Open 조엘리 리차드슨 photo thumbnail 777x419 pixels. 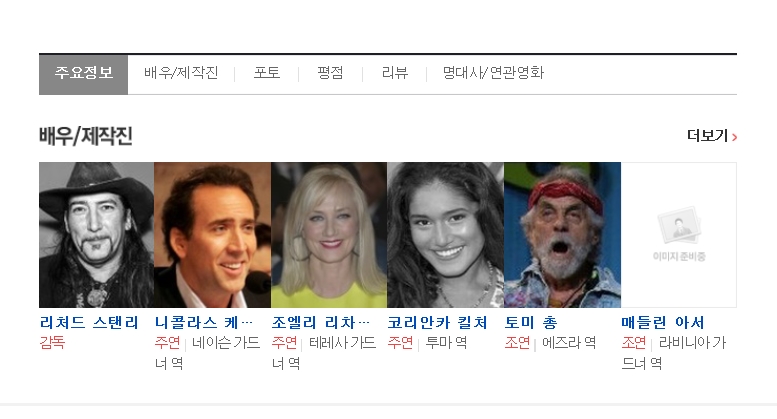pyautogui.click(x=329, y=235)
